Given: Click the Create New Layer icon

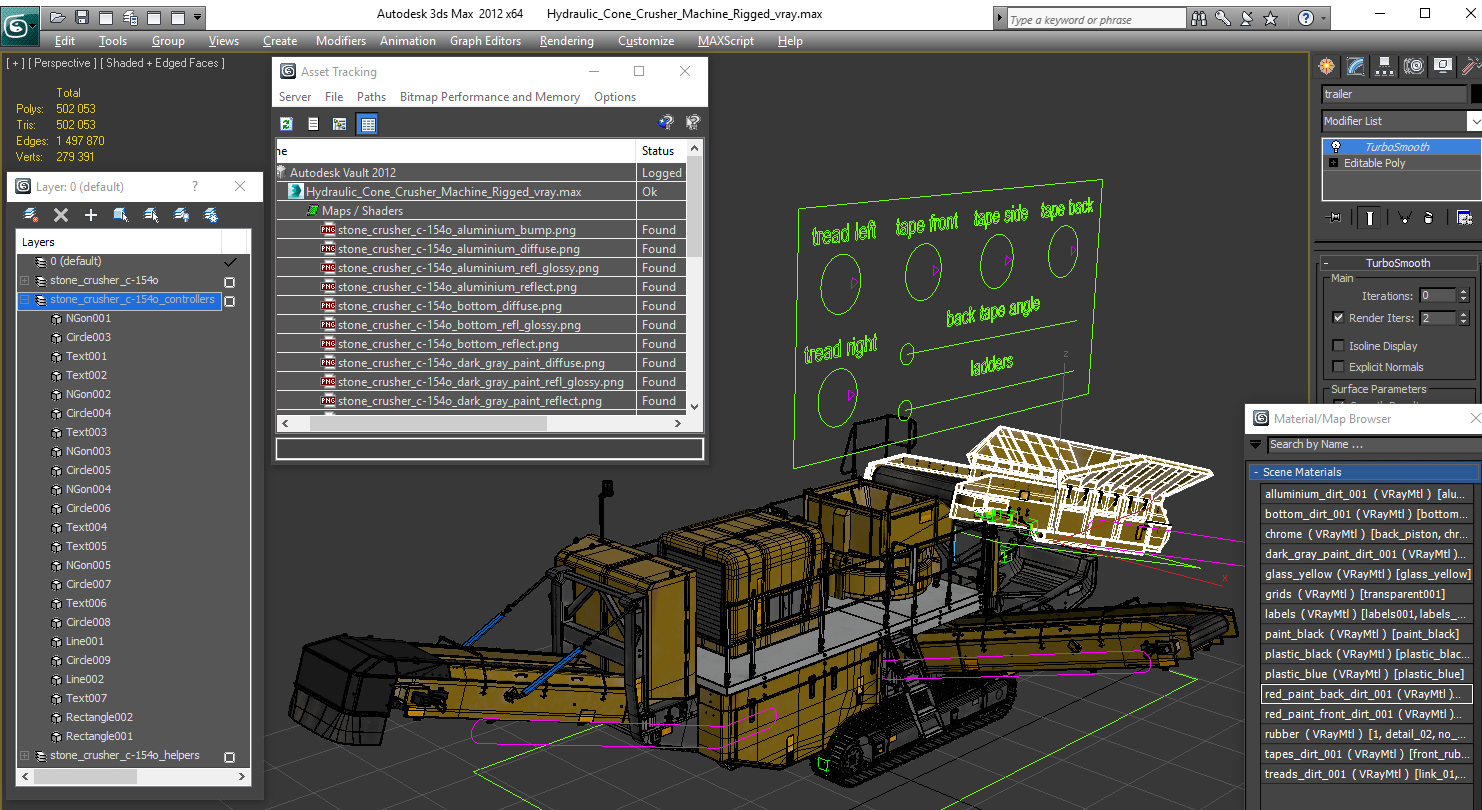Looking at the screenshot, I should [x=31, y=215].
